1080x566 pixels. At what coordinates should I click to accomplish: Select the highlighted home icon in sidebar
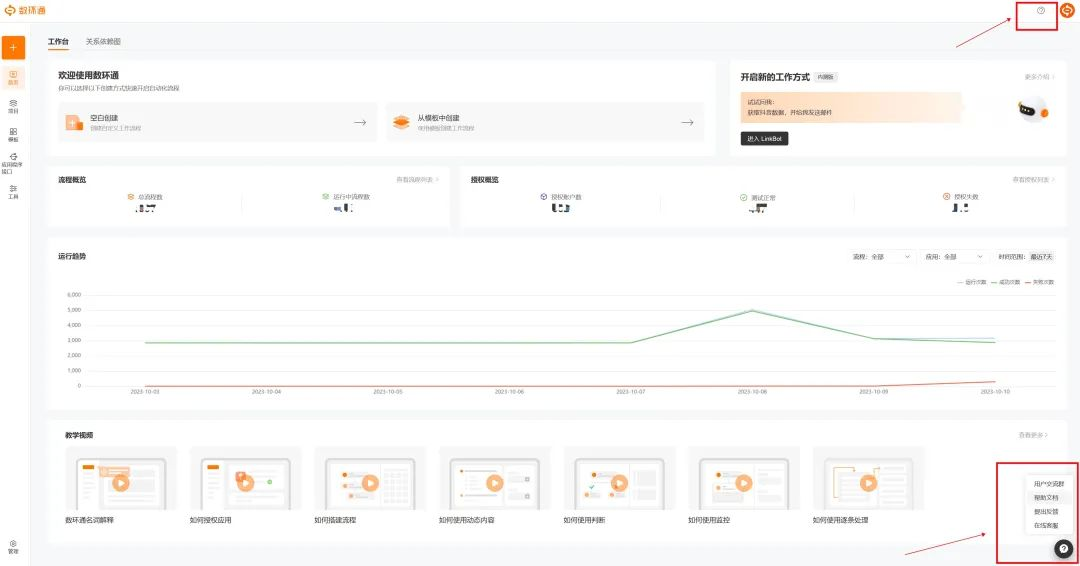(x=13, y=77)
